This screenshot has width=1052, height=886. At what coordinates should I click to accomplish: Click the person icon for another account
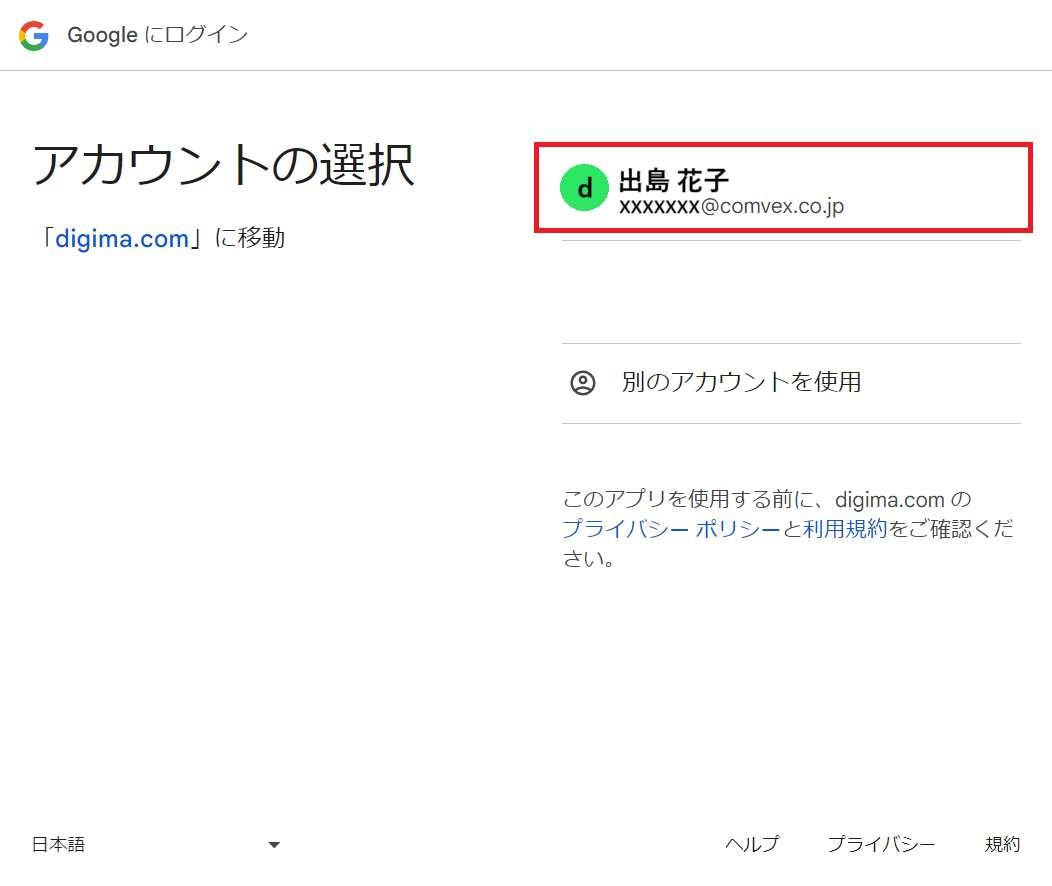pos(582,383)
